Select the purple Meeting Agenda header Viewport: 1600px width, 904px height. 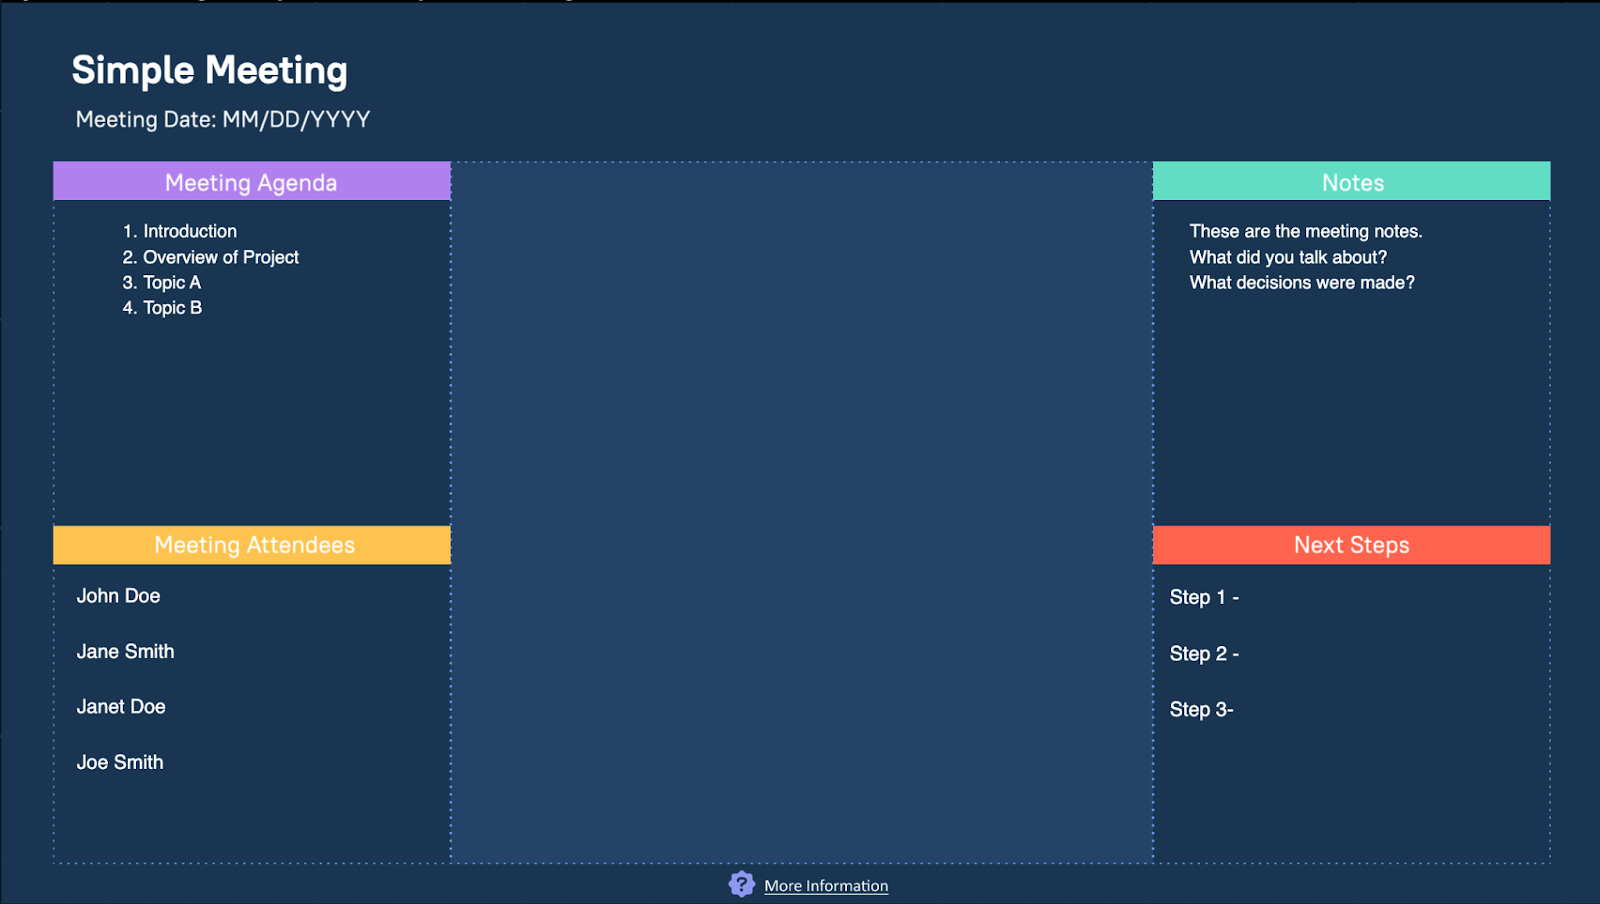tap(252, 182)
